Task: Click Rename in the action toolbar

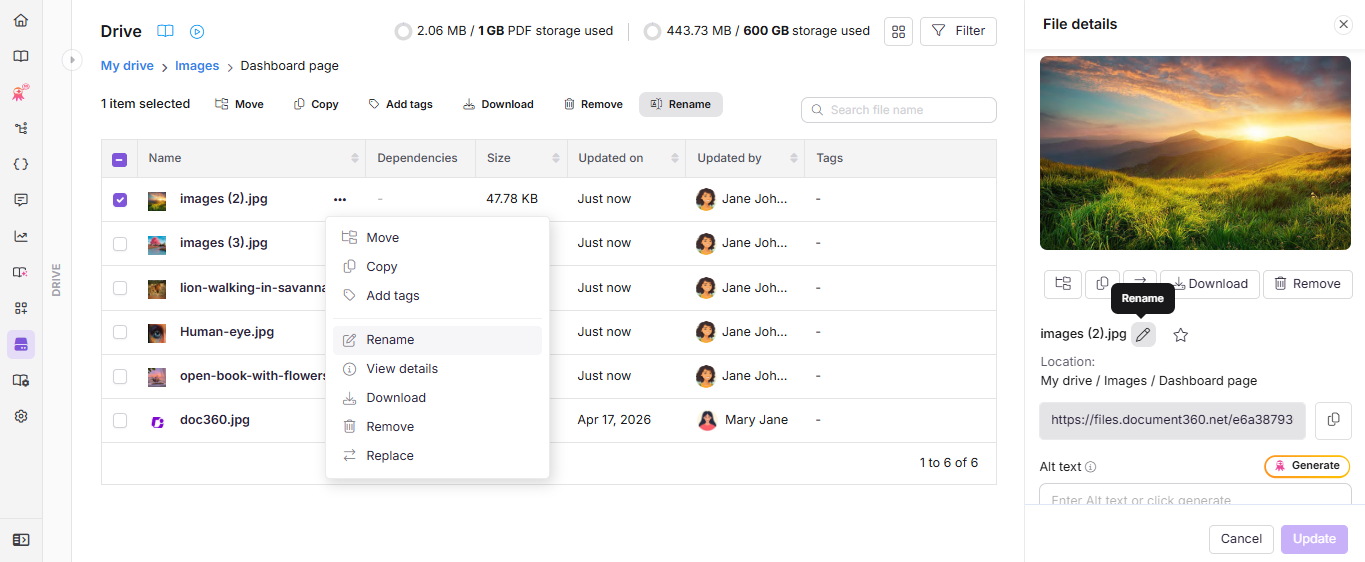Action: [x=680, y=104]
